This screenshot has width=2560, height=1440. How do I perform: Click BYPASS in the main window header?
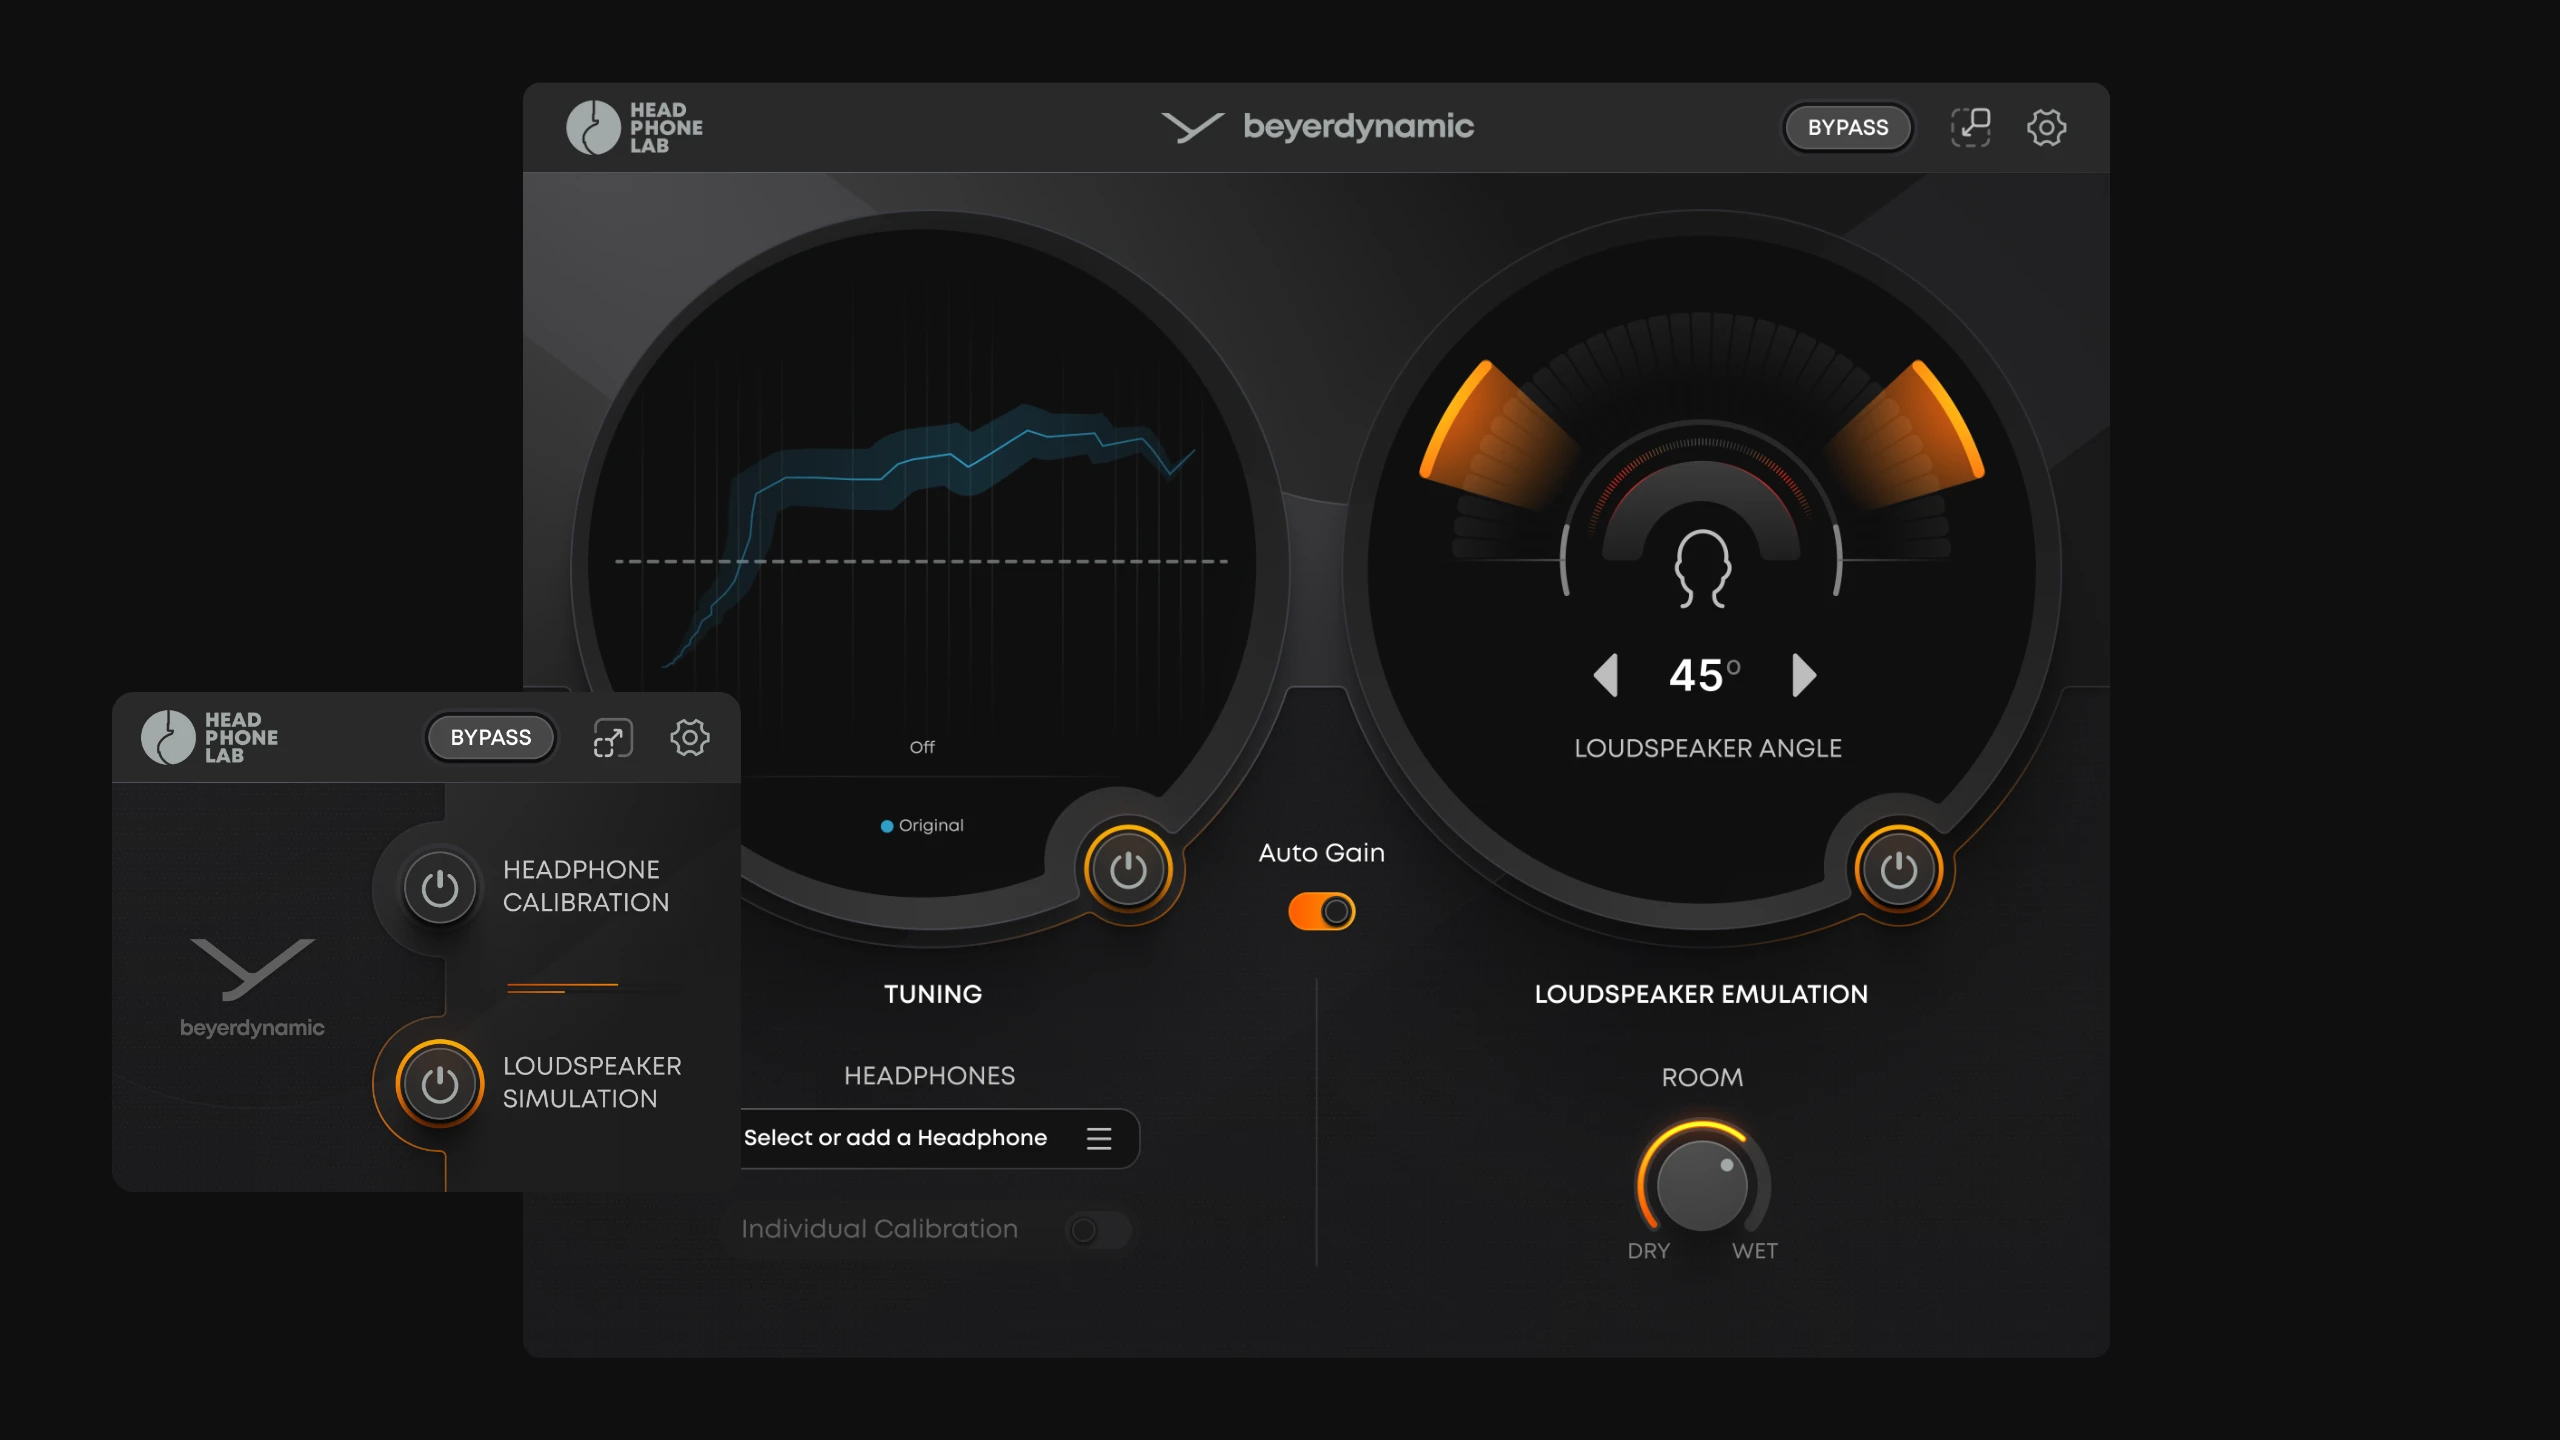[x=1848, y=128]
